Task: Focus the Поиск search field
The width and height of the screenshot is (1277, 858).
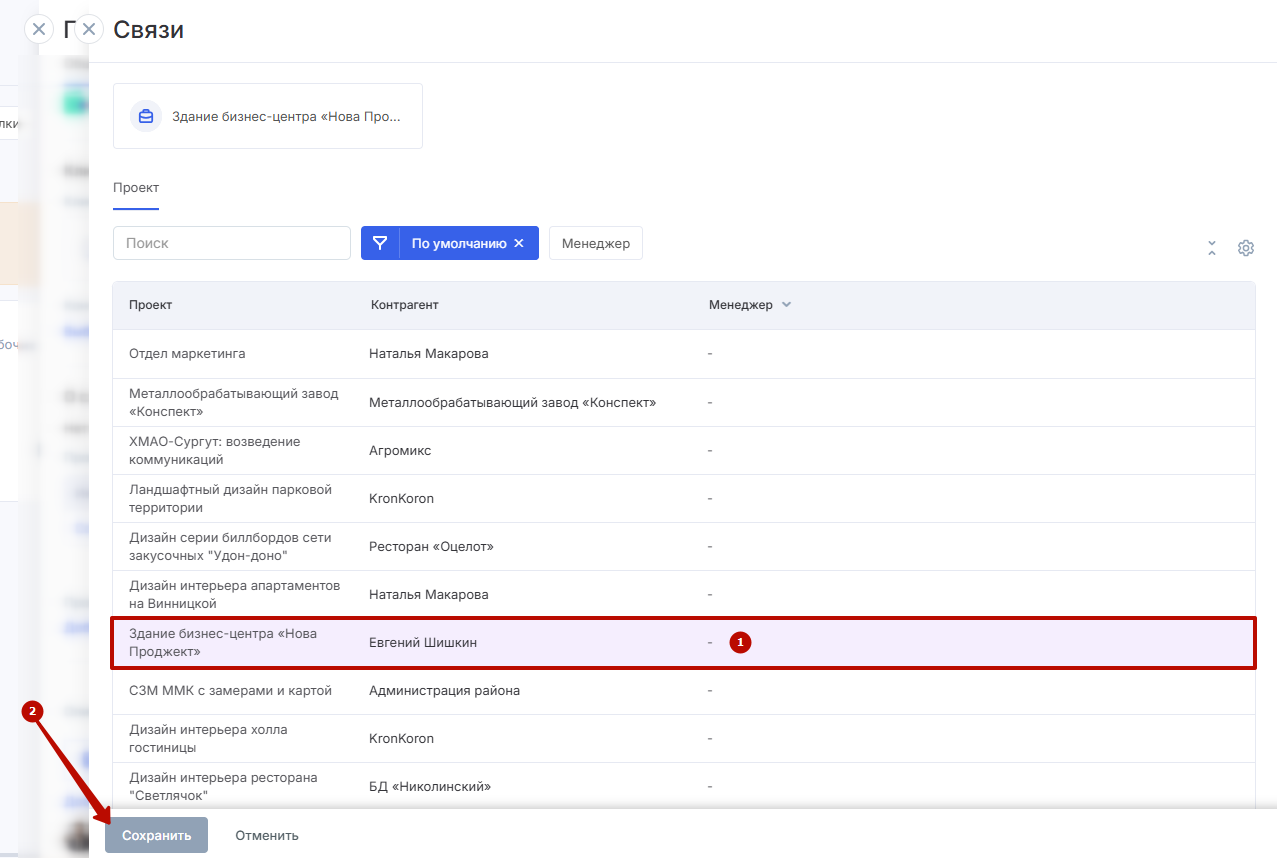Action: (231, 243)
